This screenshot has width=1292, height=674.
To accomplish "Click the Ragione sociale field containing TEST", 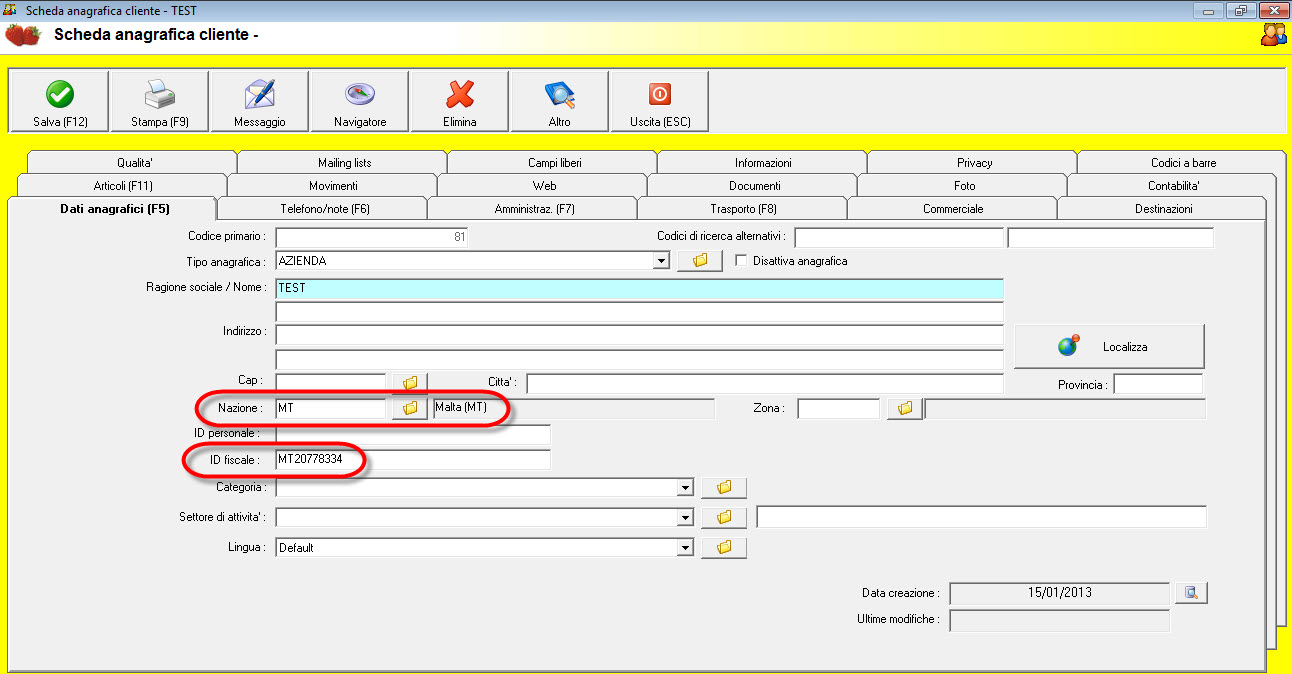I will [x=639, y=288].
